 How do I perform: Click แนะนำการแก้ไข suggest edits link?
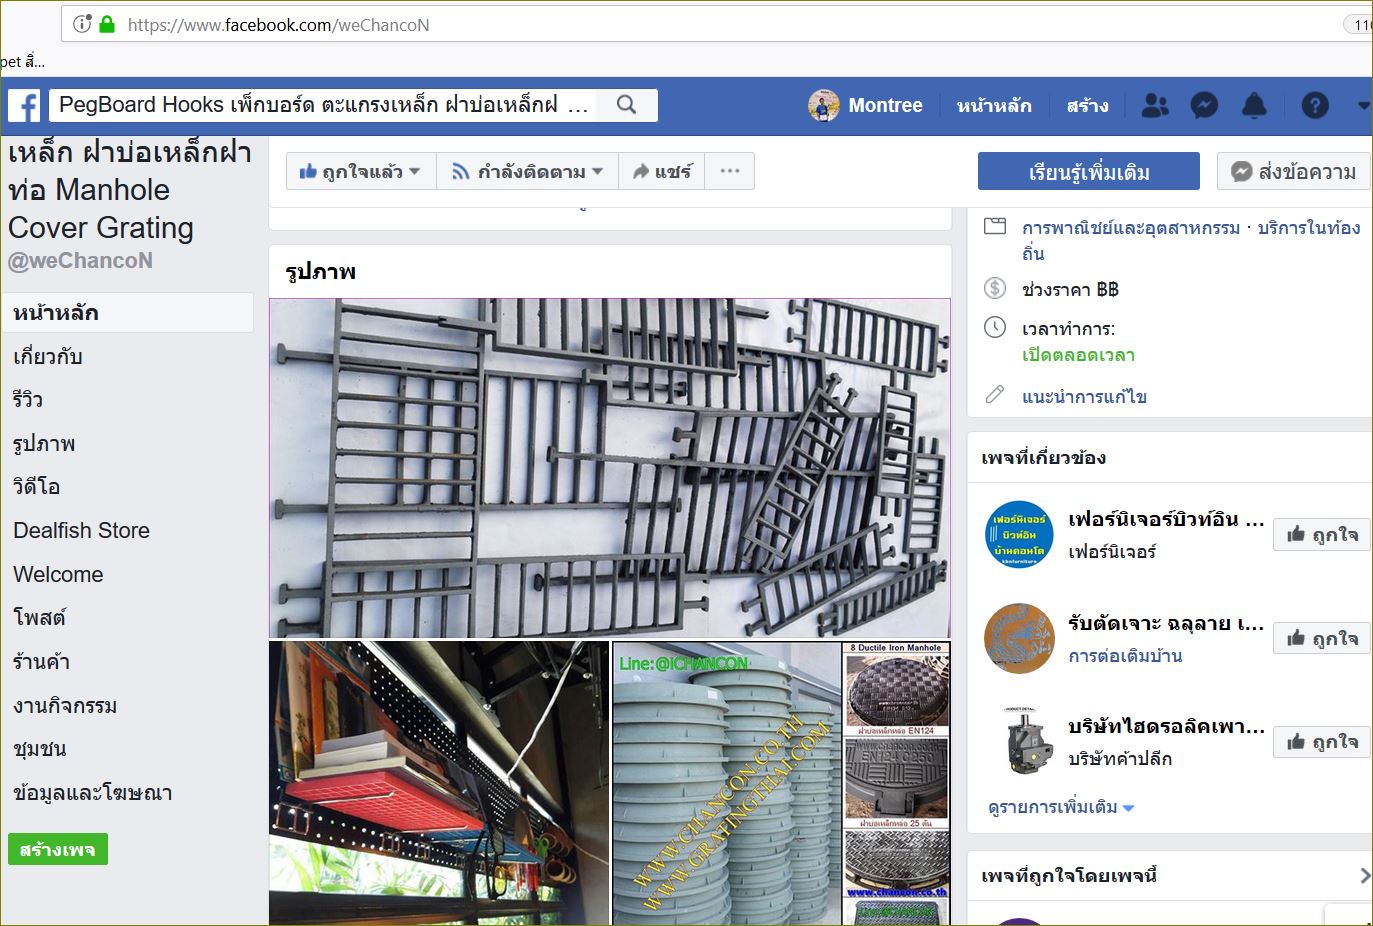(1084, 396)
